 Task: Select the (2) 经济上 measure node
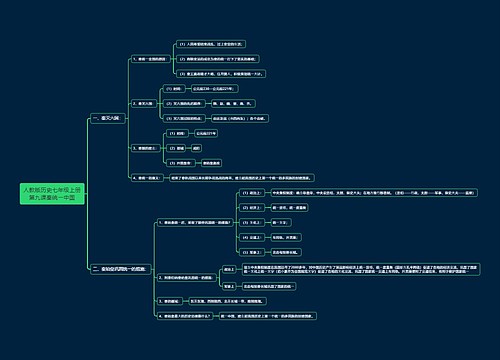pyautogui.click(x=252, y=208)
